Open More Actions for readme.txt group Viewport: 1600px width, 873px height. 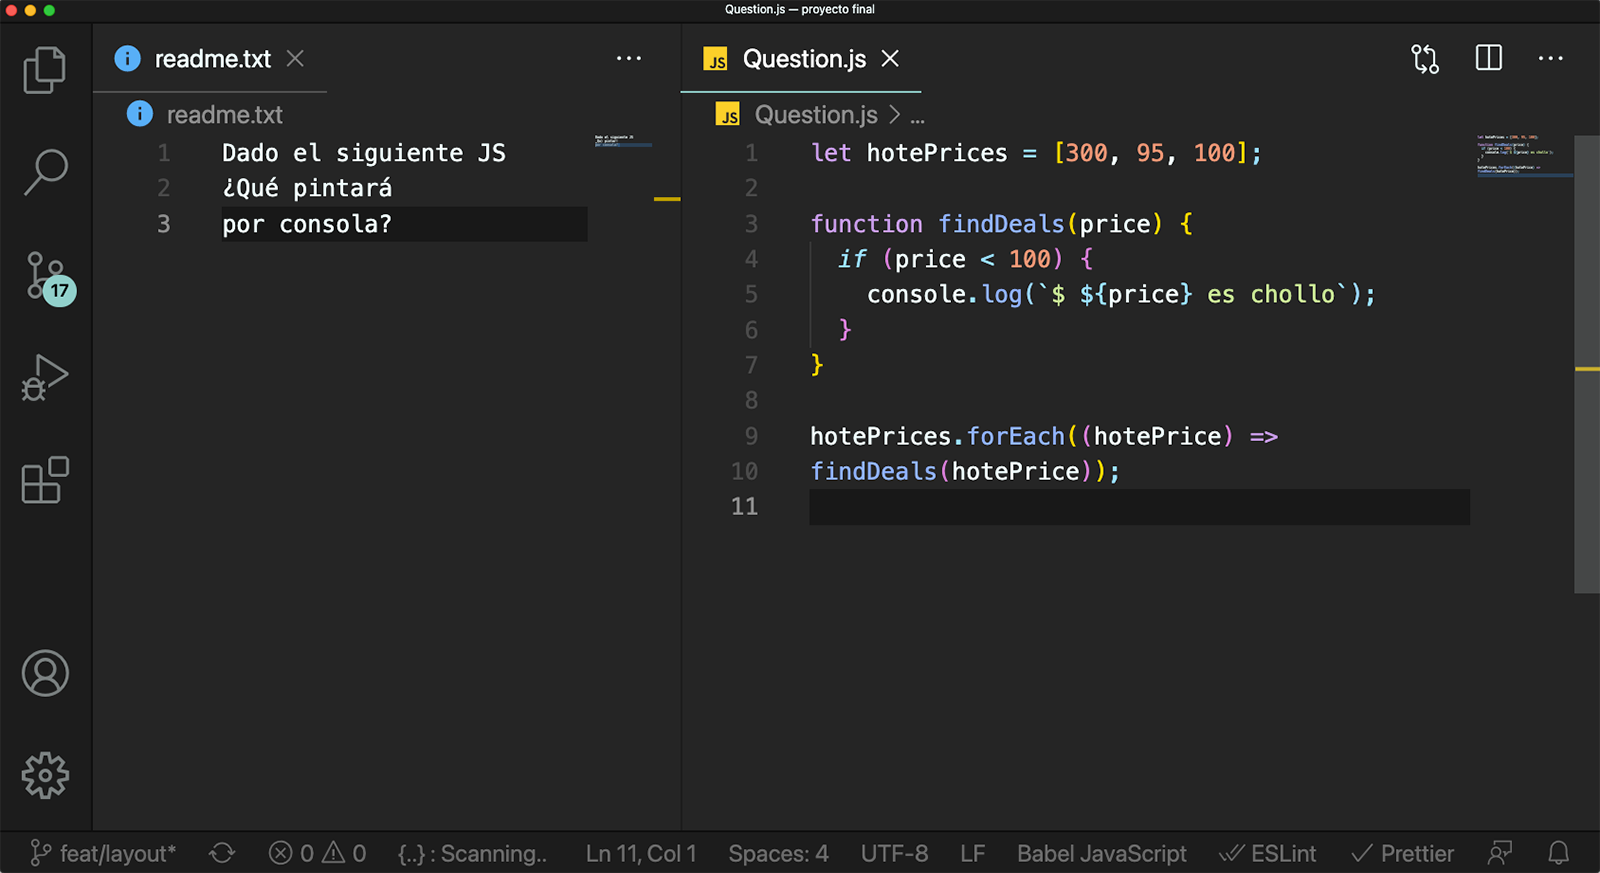(x=629, y=59)
